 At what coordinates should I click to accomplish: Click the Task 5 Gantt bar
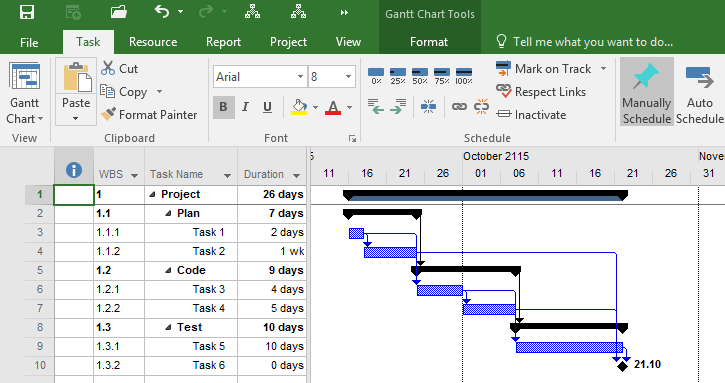pos(569,347)
